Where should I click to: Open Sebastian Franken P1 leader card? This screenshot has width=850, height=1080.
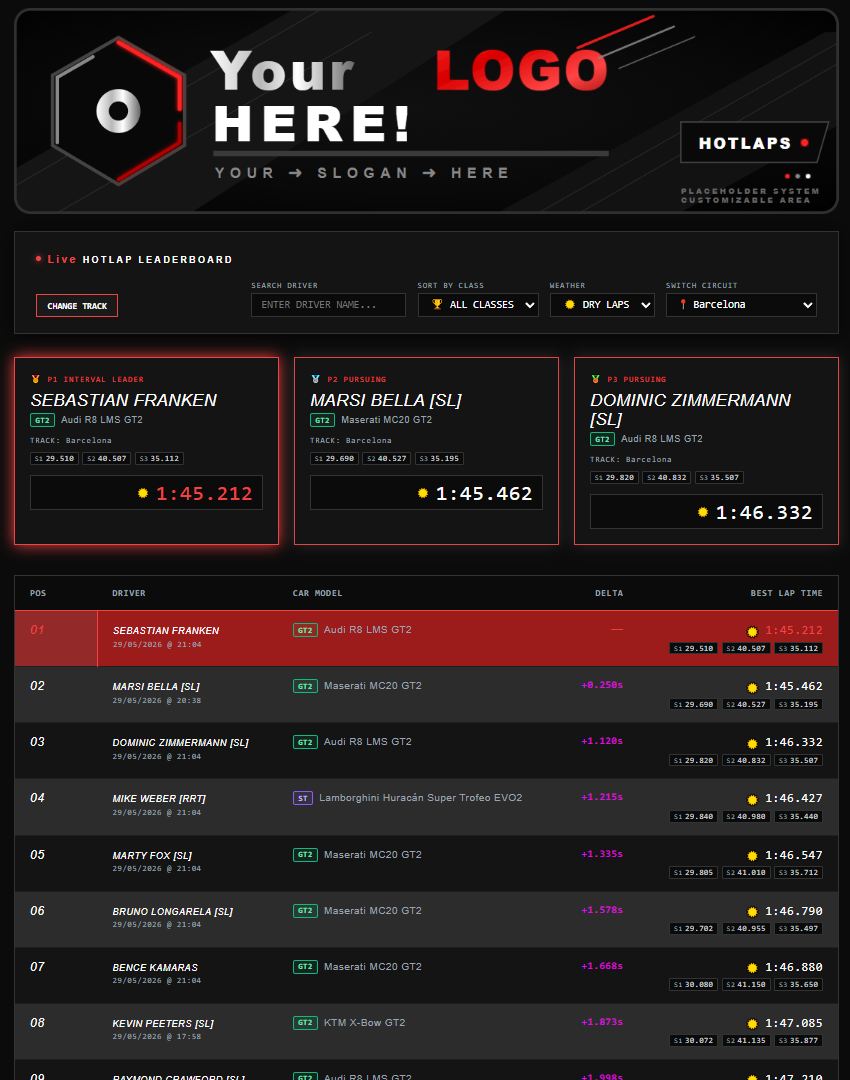[146, 450]
